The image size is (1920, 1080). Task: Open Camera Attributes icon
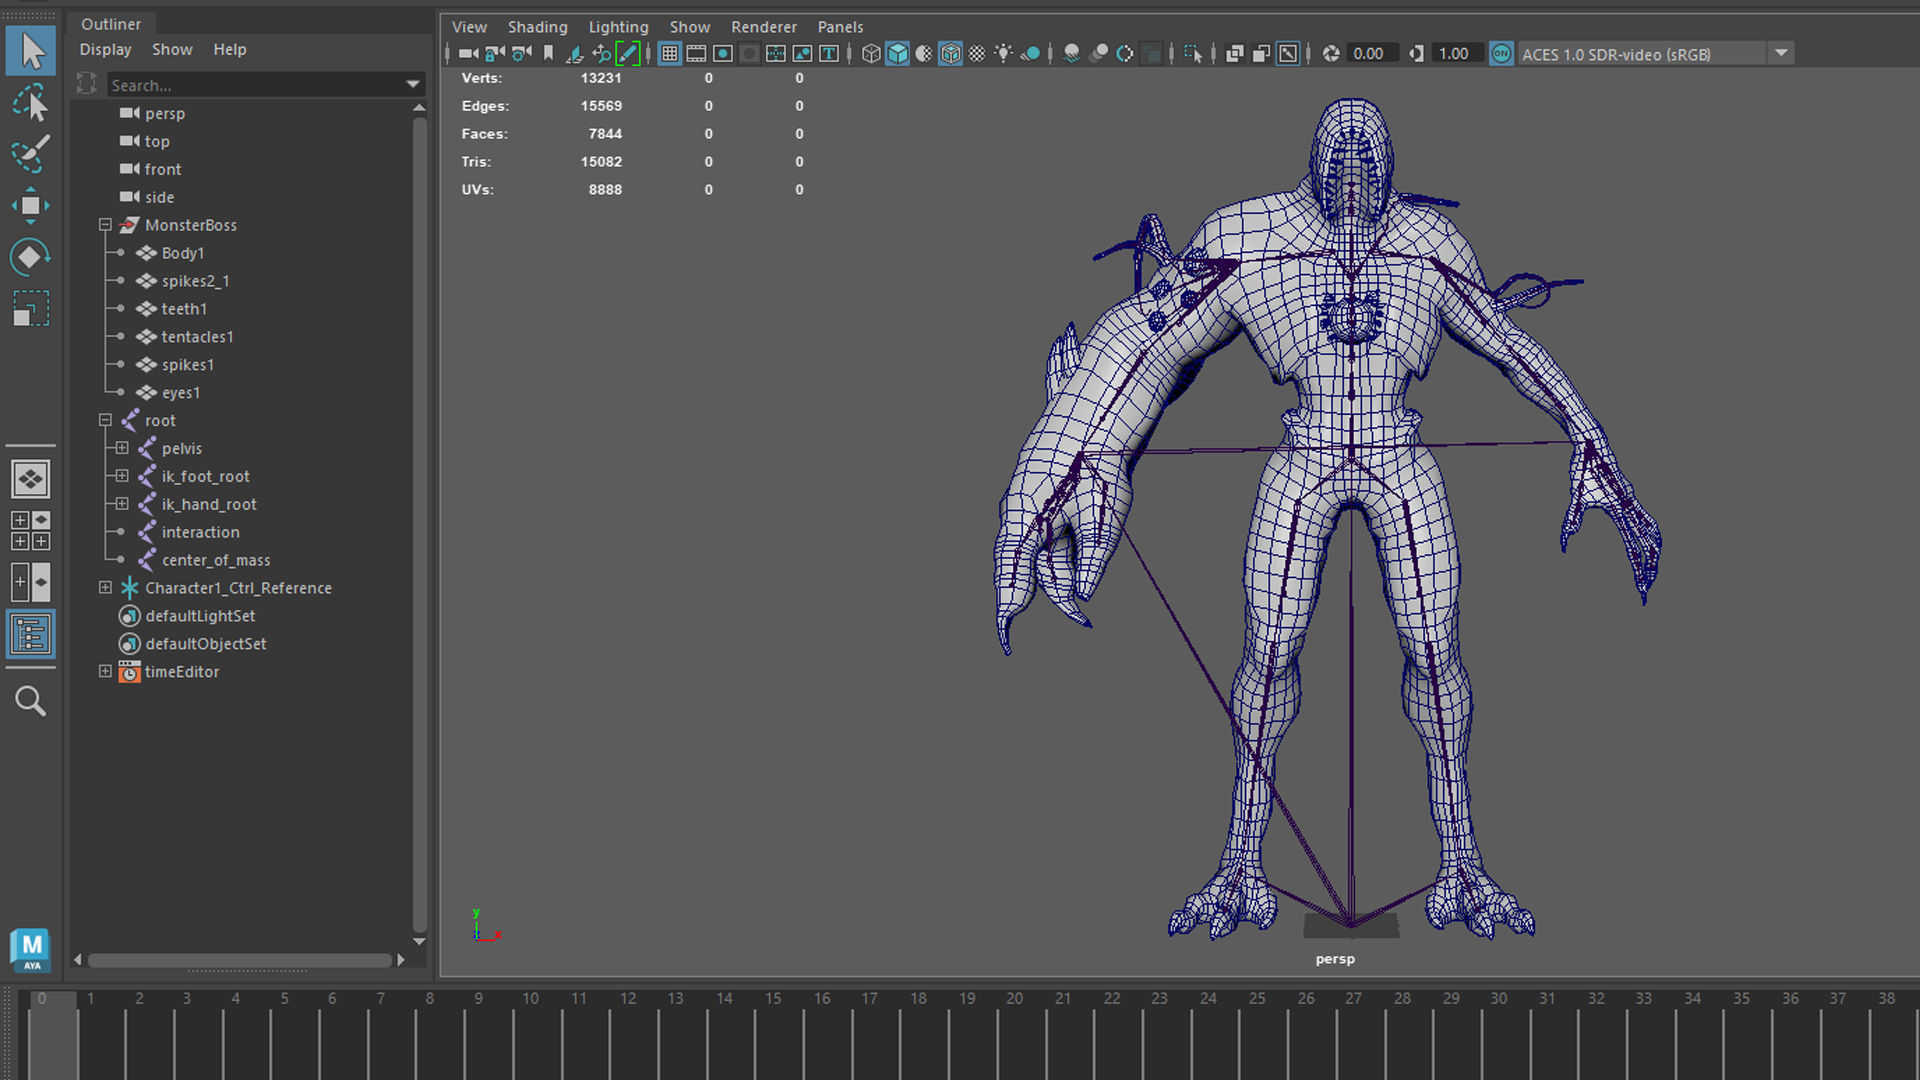[x=521, y=54]
